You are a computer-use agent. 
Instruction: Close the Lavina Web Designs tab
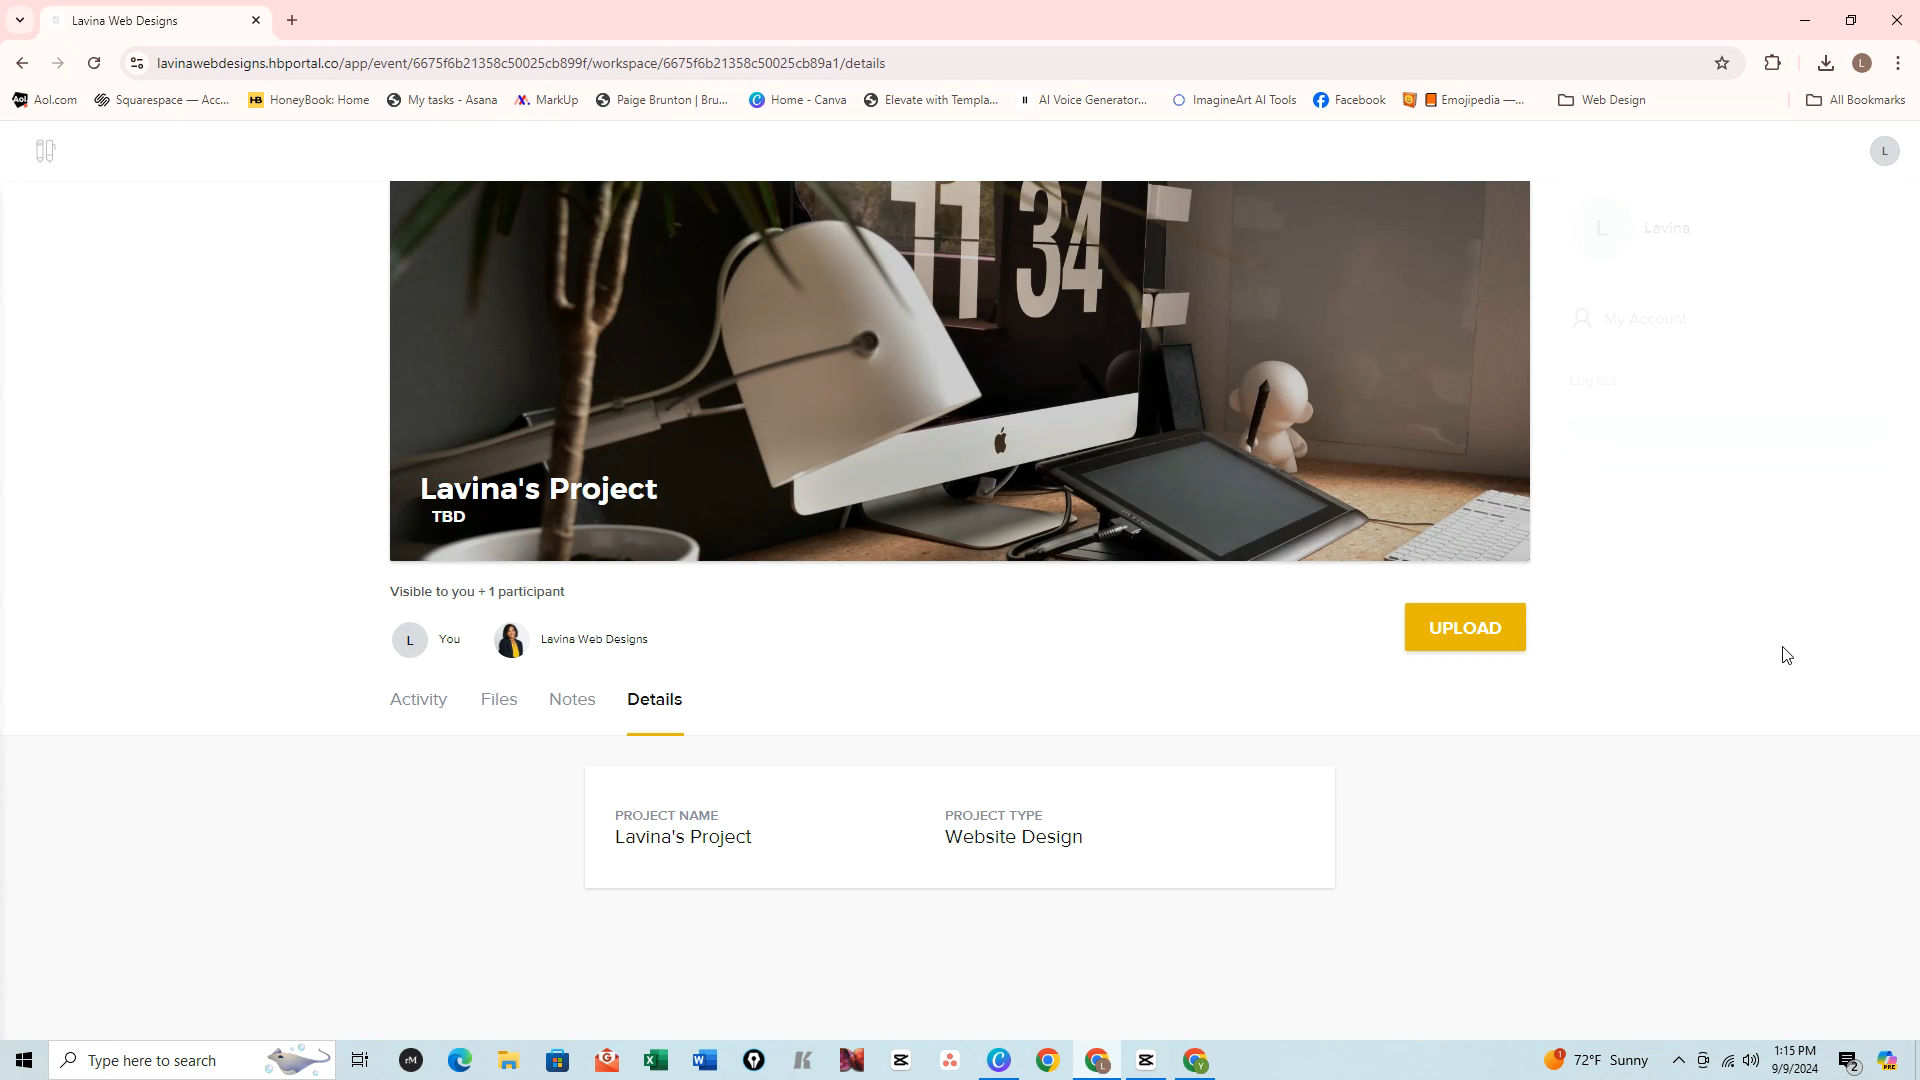pos(255,20)
